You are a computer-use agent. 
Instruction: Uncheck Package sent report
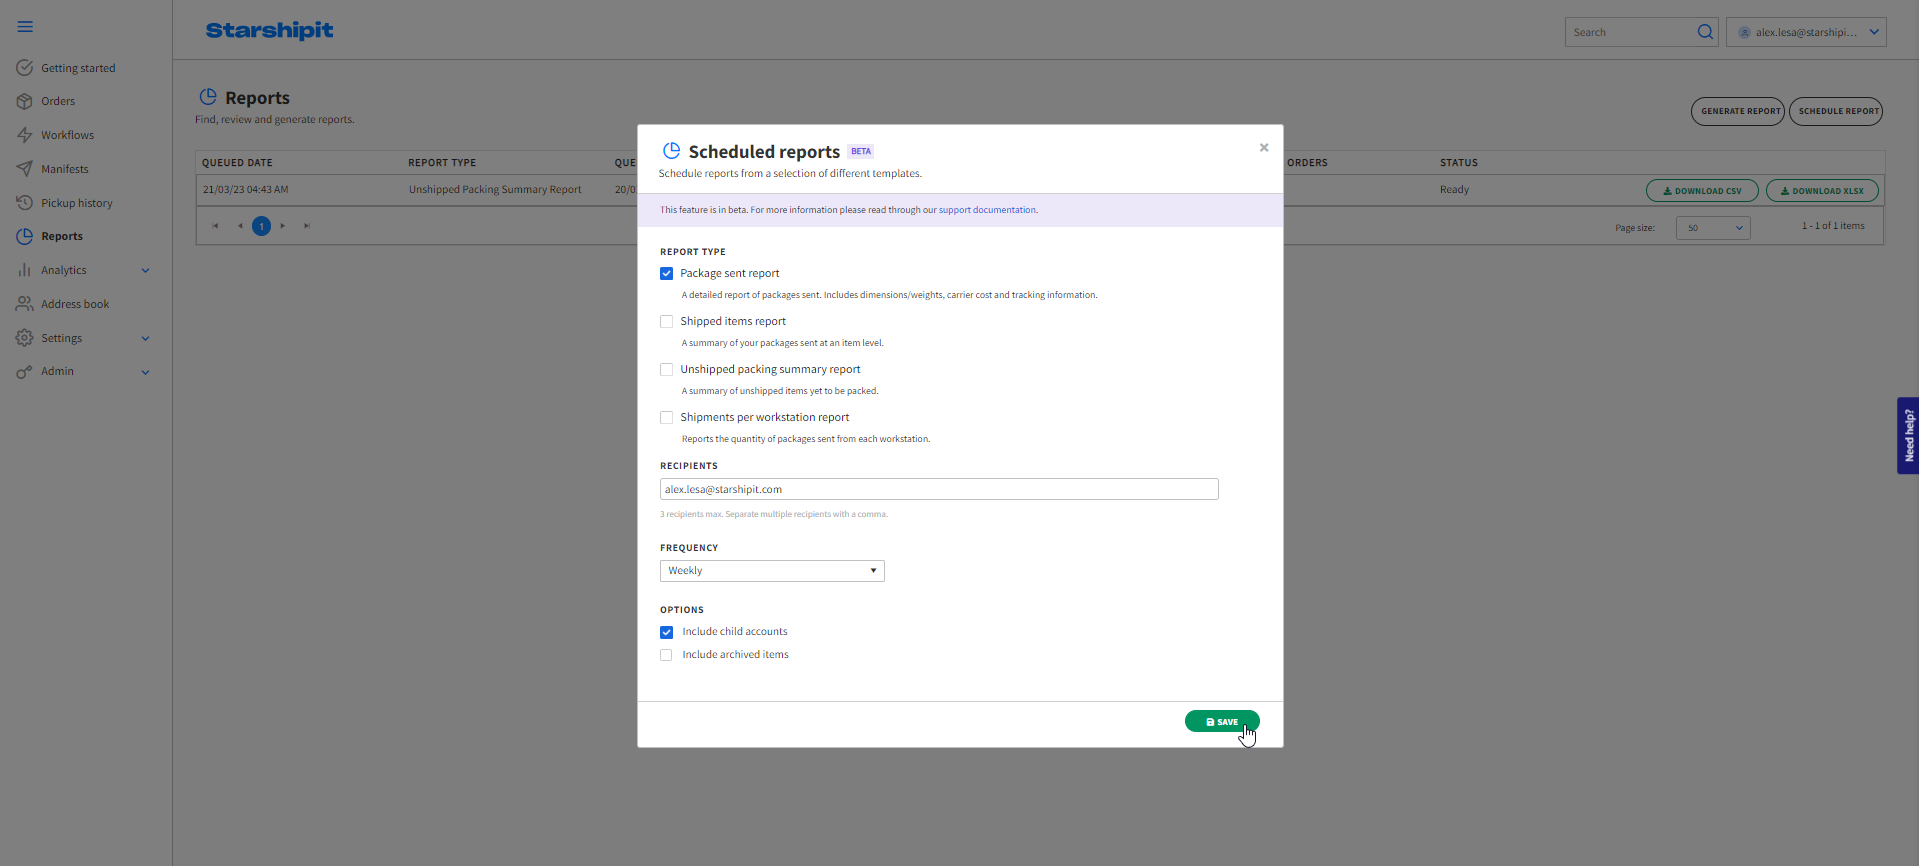(666, 273)
